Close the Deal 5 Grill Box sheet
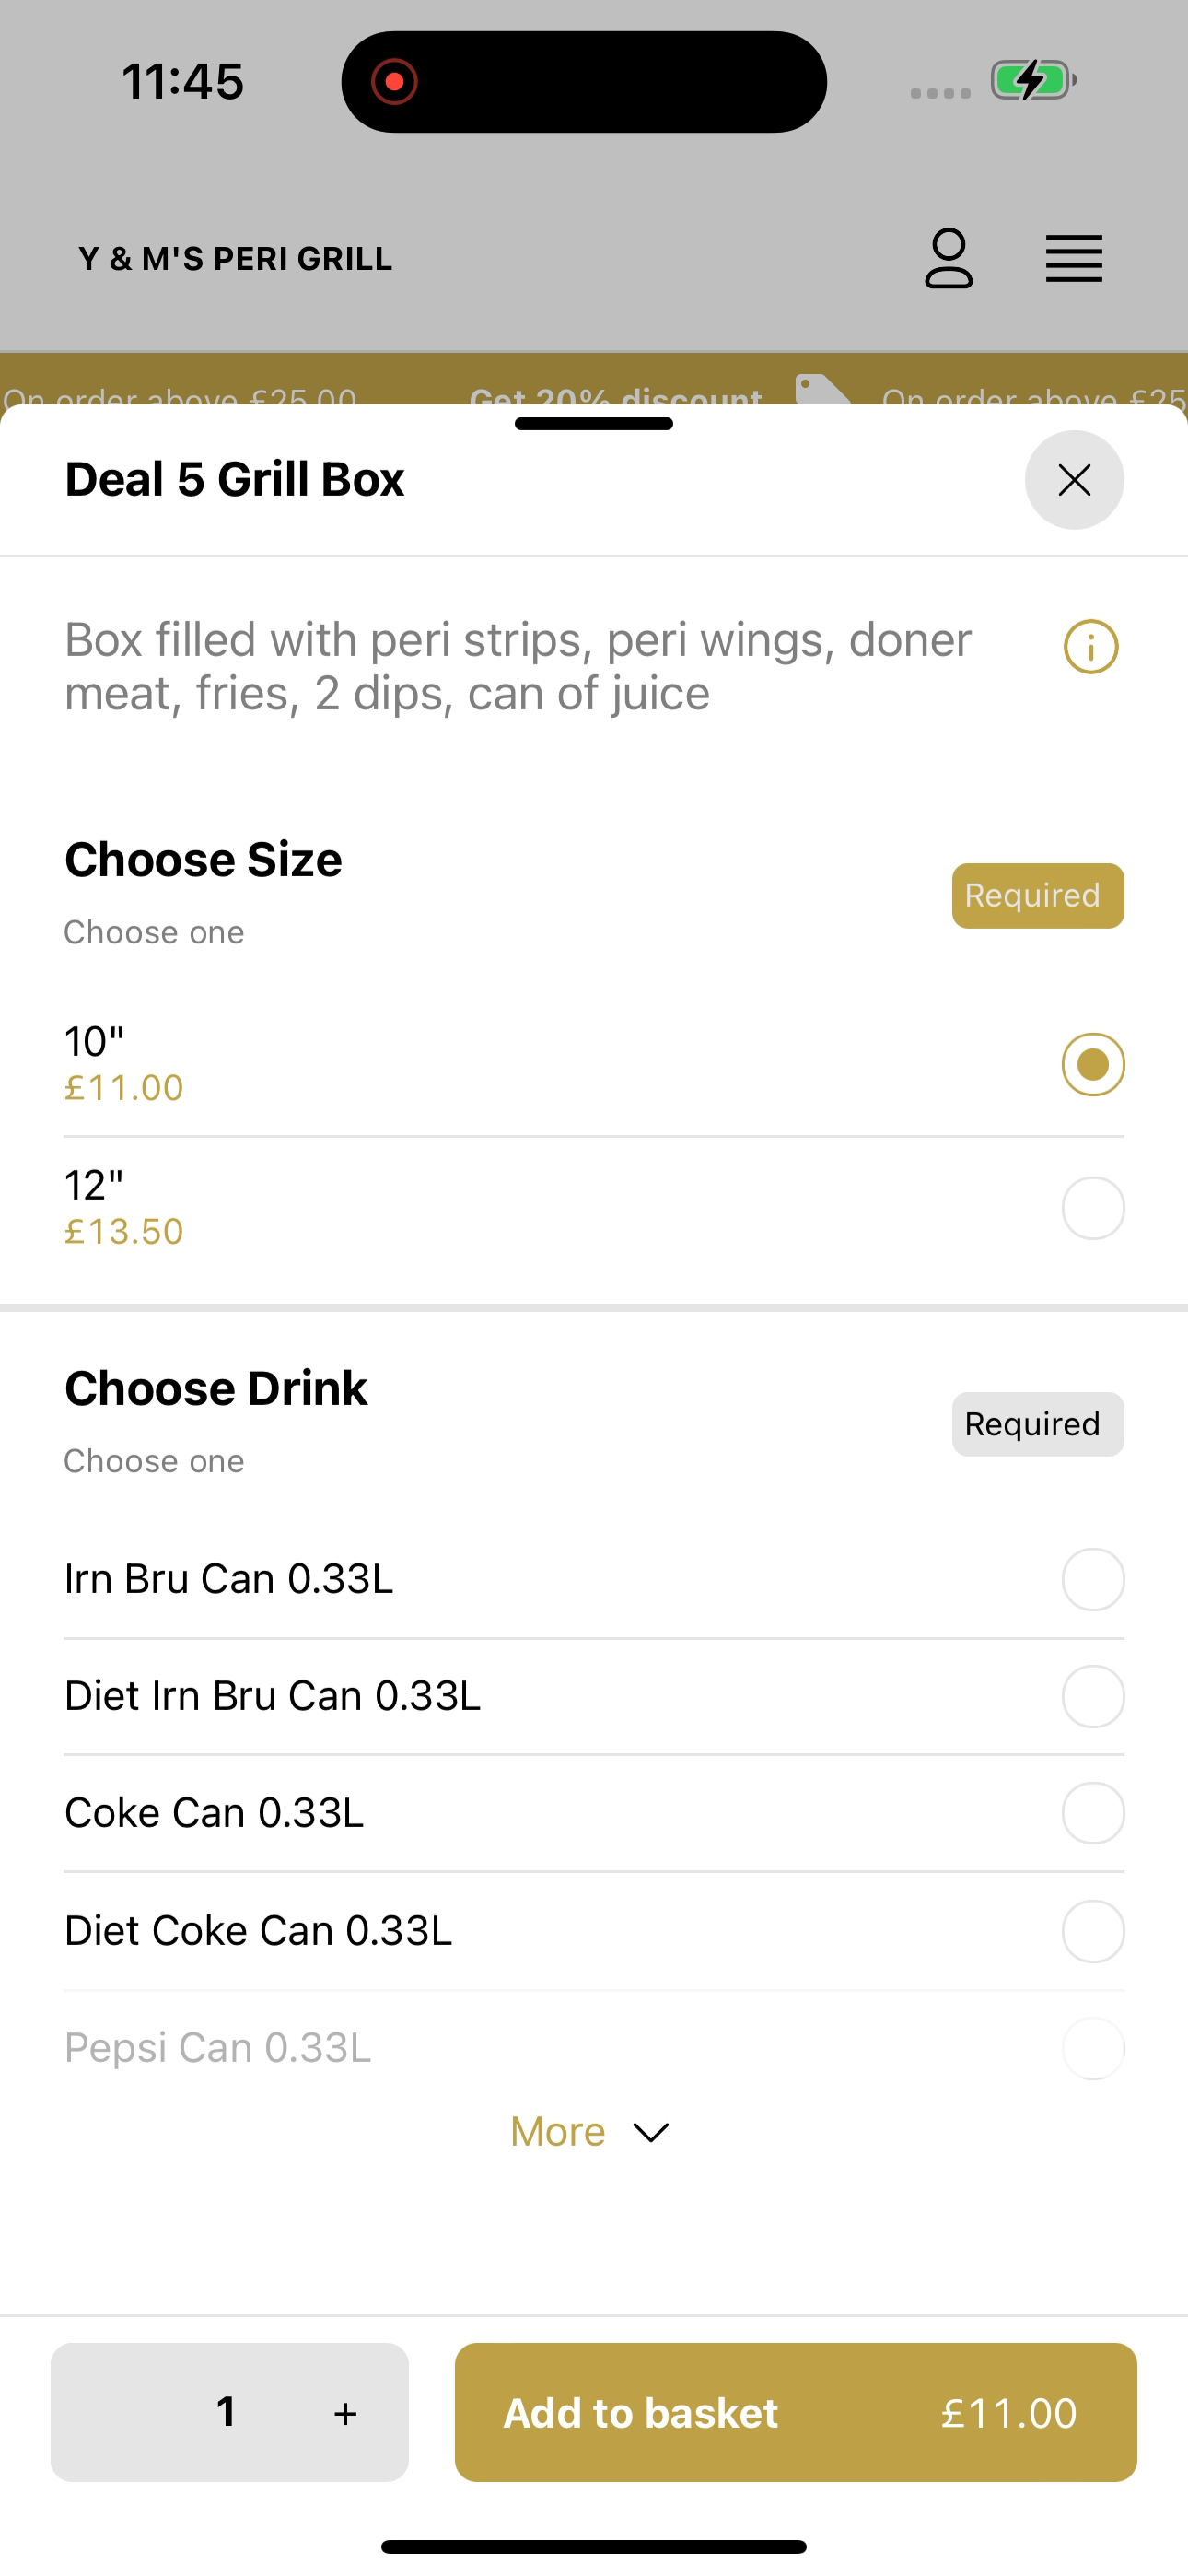This screenshot has width=1188, height=2576. (1074, 480)
